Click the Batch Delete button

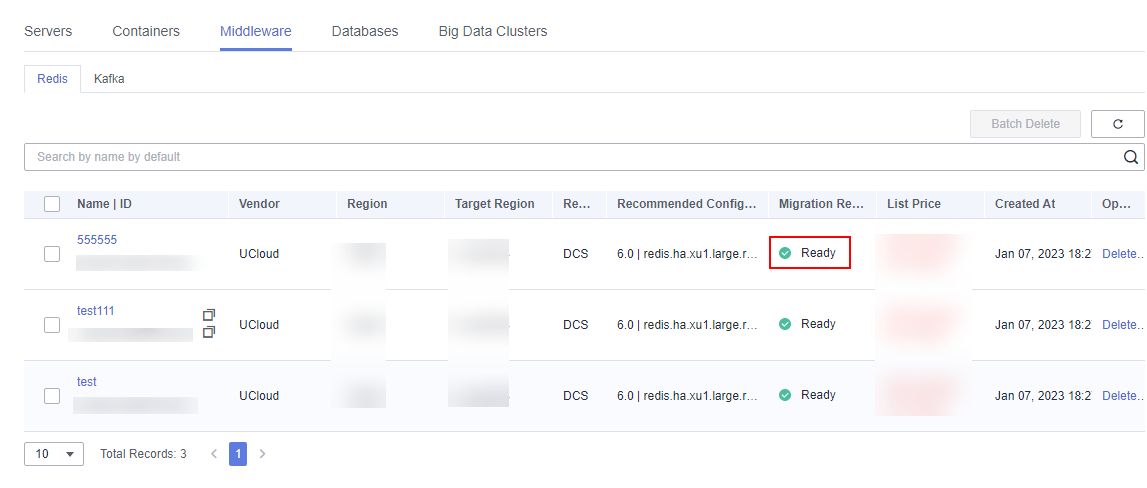[x=1025, y=124]
